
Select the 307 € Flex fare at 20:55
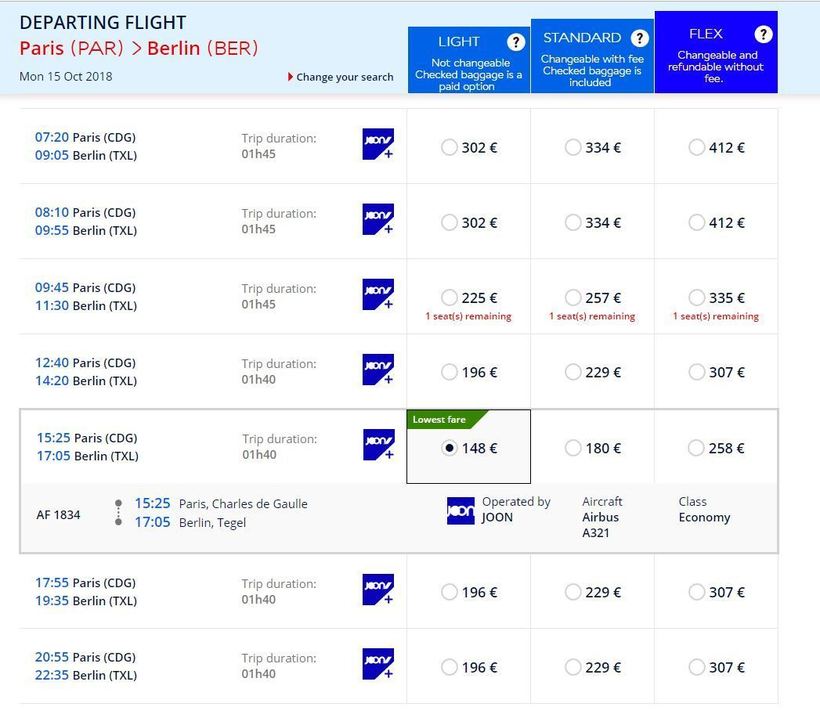click(x=697, y=667)
